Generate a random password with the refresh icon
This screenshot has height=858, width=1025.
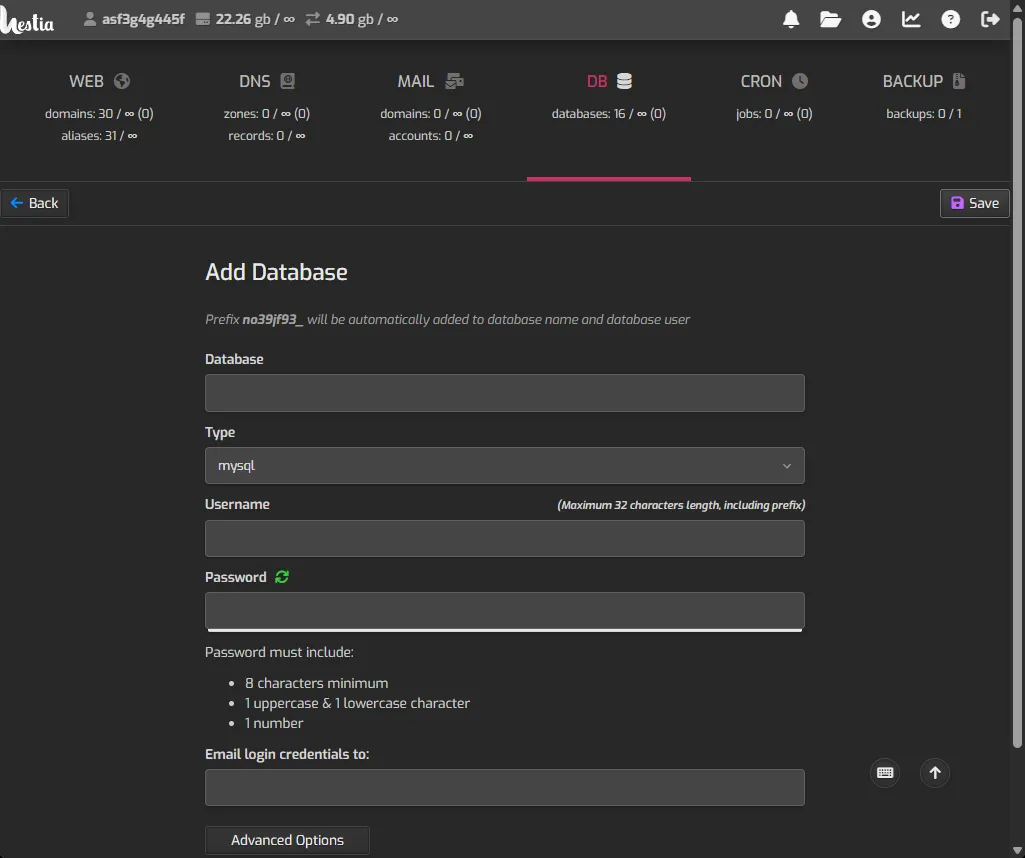(x=280, y=577)
